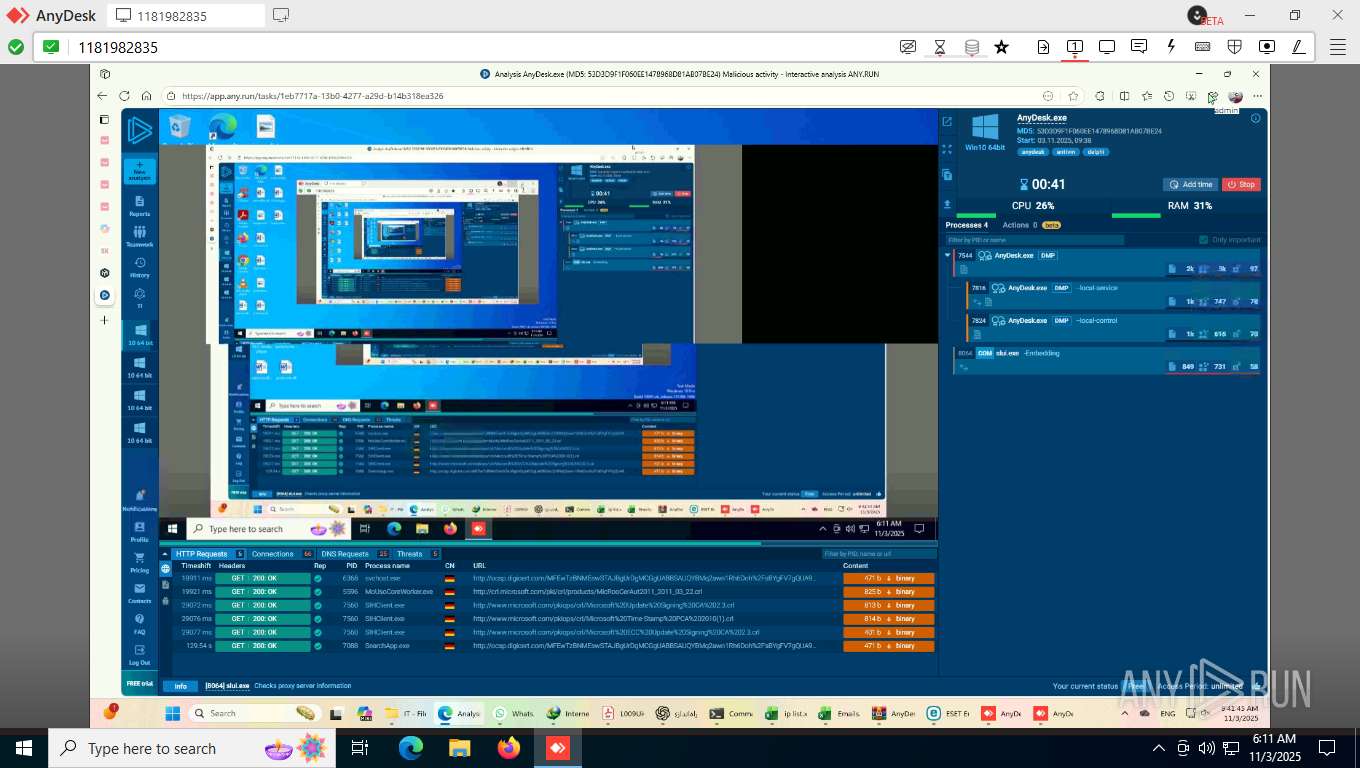This screenshot has height=768, width=1360.
Task: Click Log Out in ANY.RUN sidebar
Action: tap(140, 655)
